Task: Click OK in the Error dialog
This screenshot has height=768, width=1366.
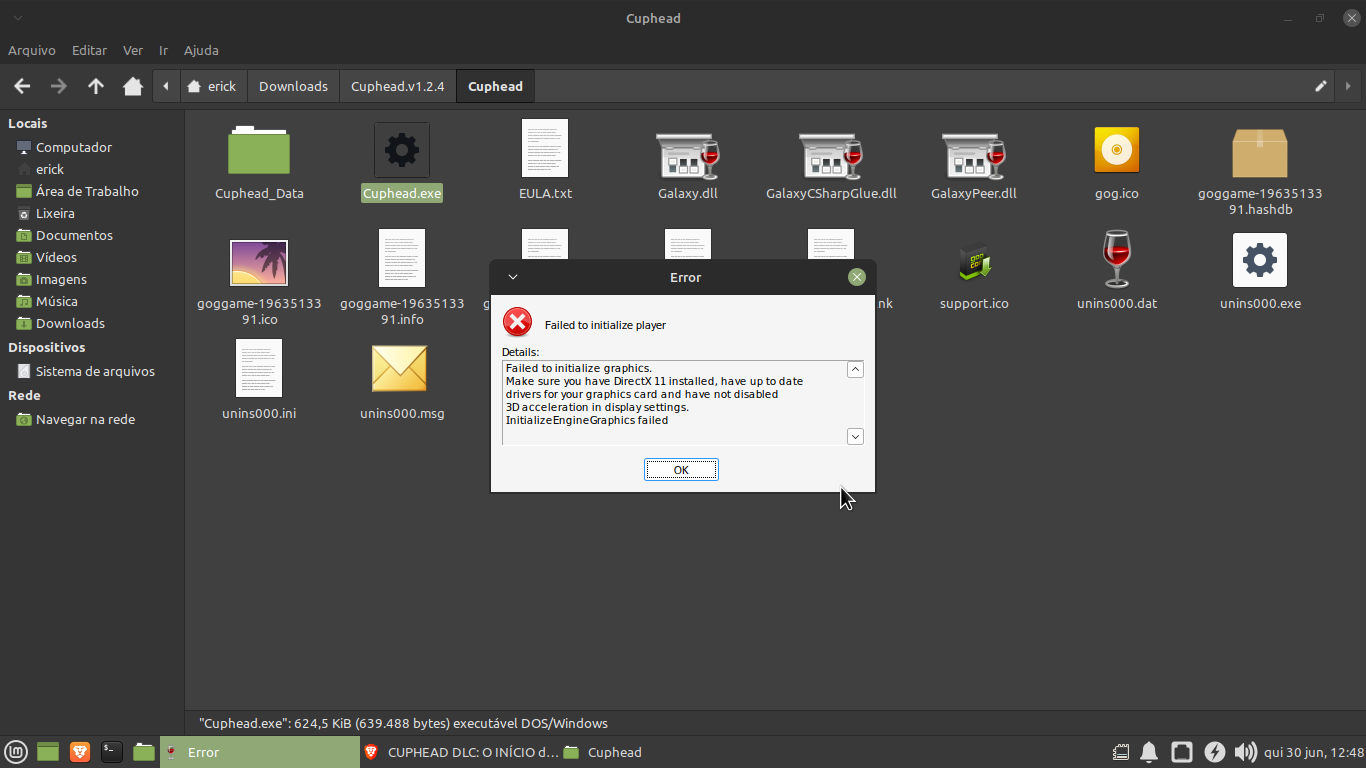Action: 681,470
